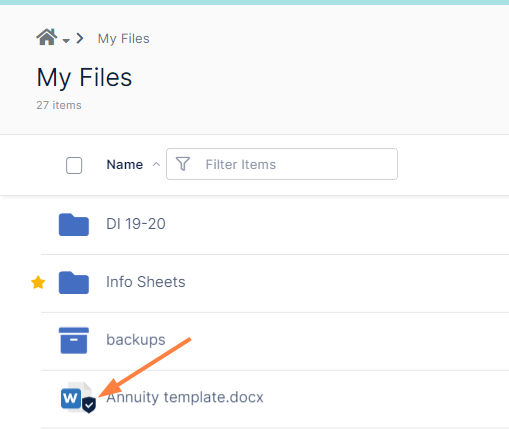Click the funnel filter icon
Screen dimensions: 509x430
(x=183, y=164)
